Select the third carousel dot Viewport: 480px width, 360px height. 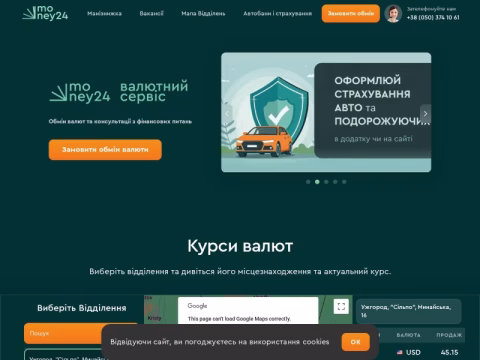326,182
